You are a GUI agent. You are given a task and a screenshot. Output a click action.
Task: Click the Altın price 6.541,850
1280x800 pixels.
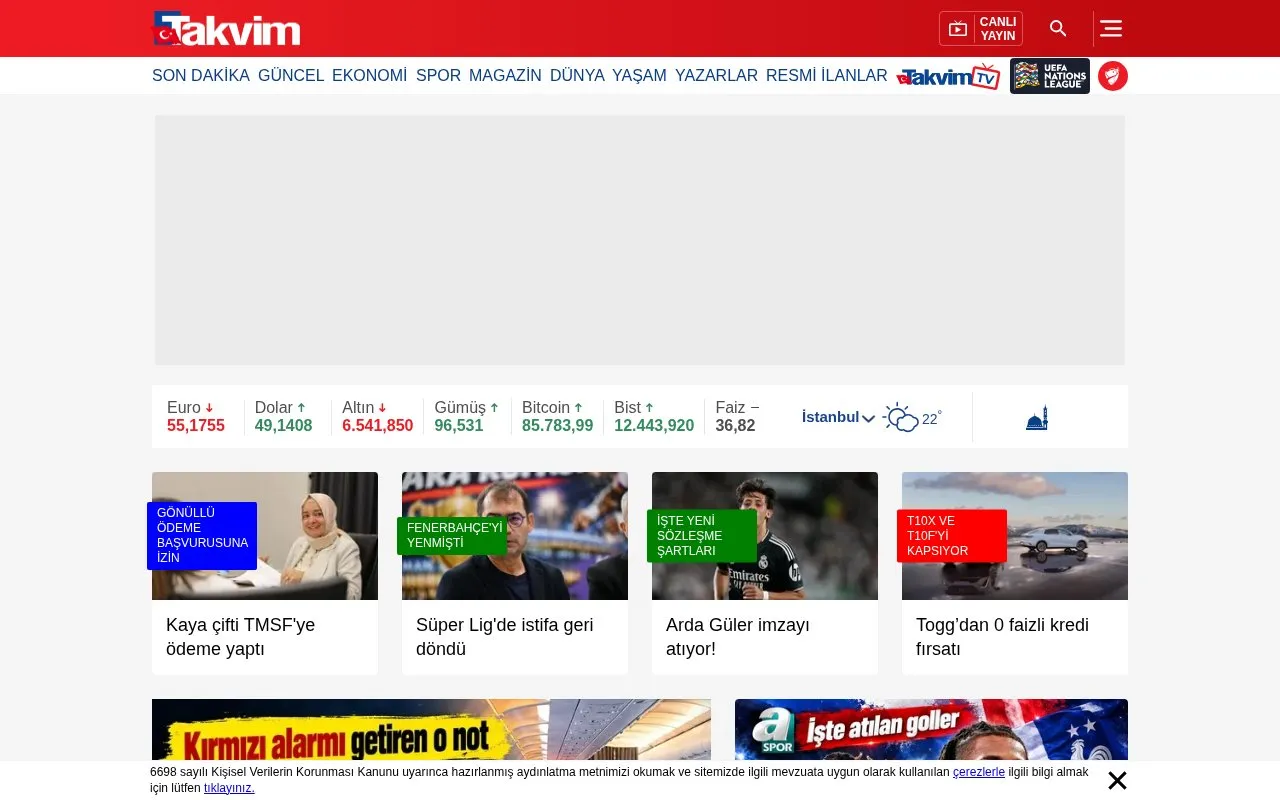(x=378, y=417)
